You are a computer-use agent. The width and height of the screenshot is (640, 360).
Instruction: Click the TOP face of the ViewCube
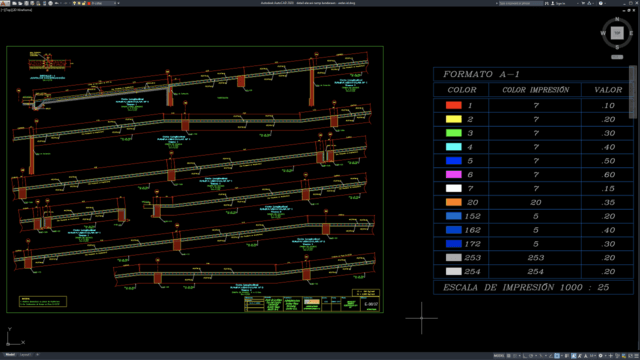[x=617, y=33]
